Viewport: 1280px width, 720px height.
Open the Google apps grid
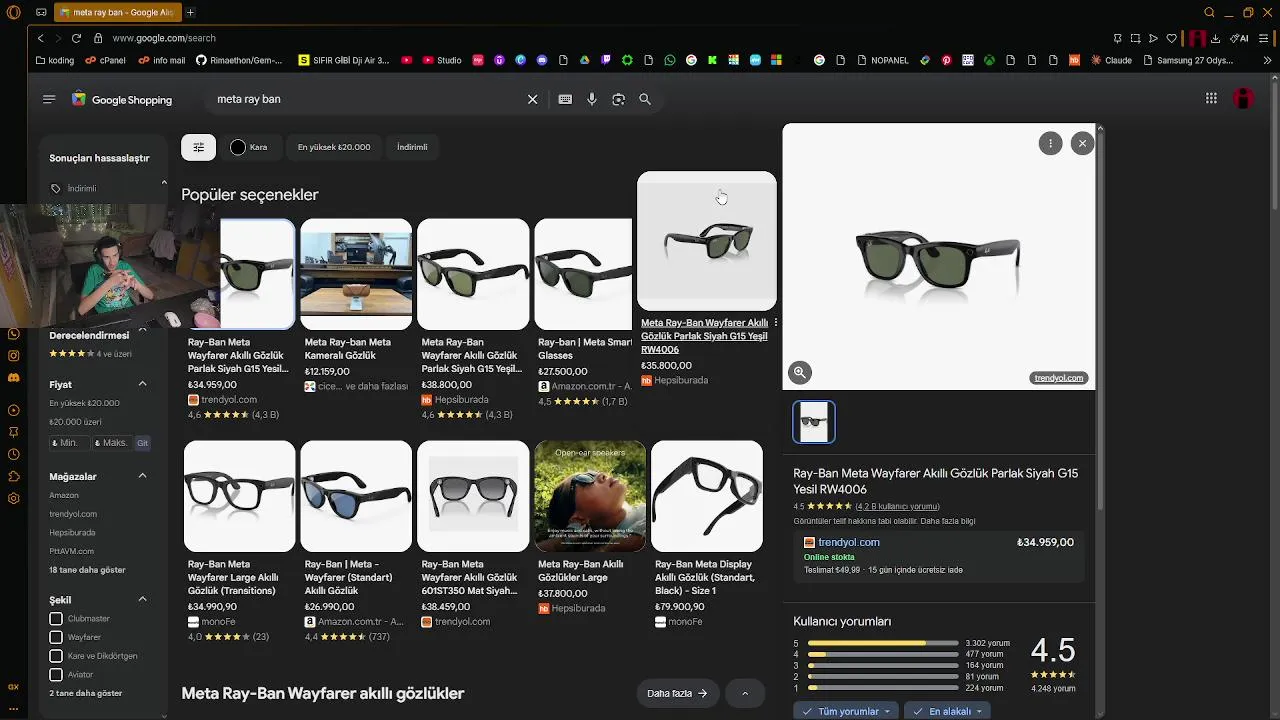point(1211,98)
